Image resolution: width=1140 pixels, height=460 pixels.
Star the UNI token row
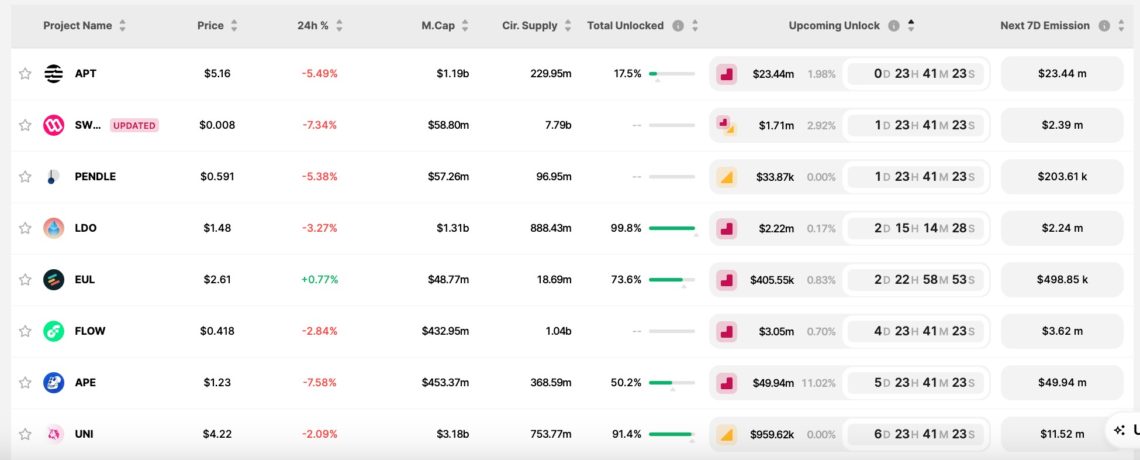[x=25, y=435]
